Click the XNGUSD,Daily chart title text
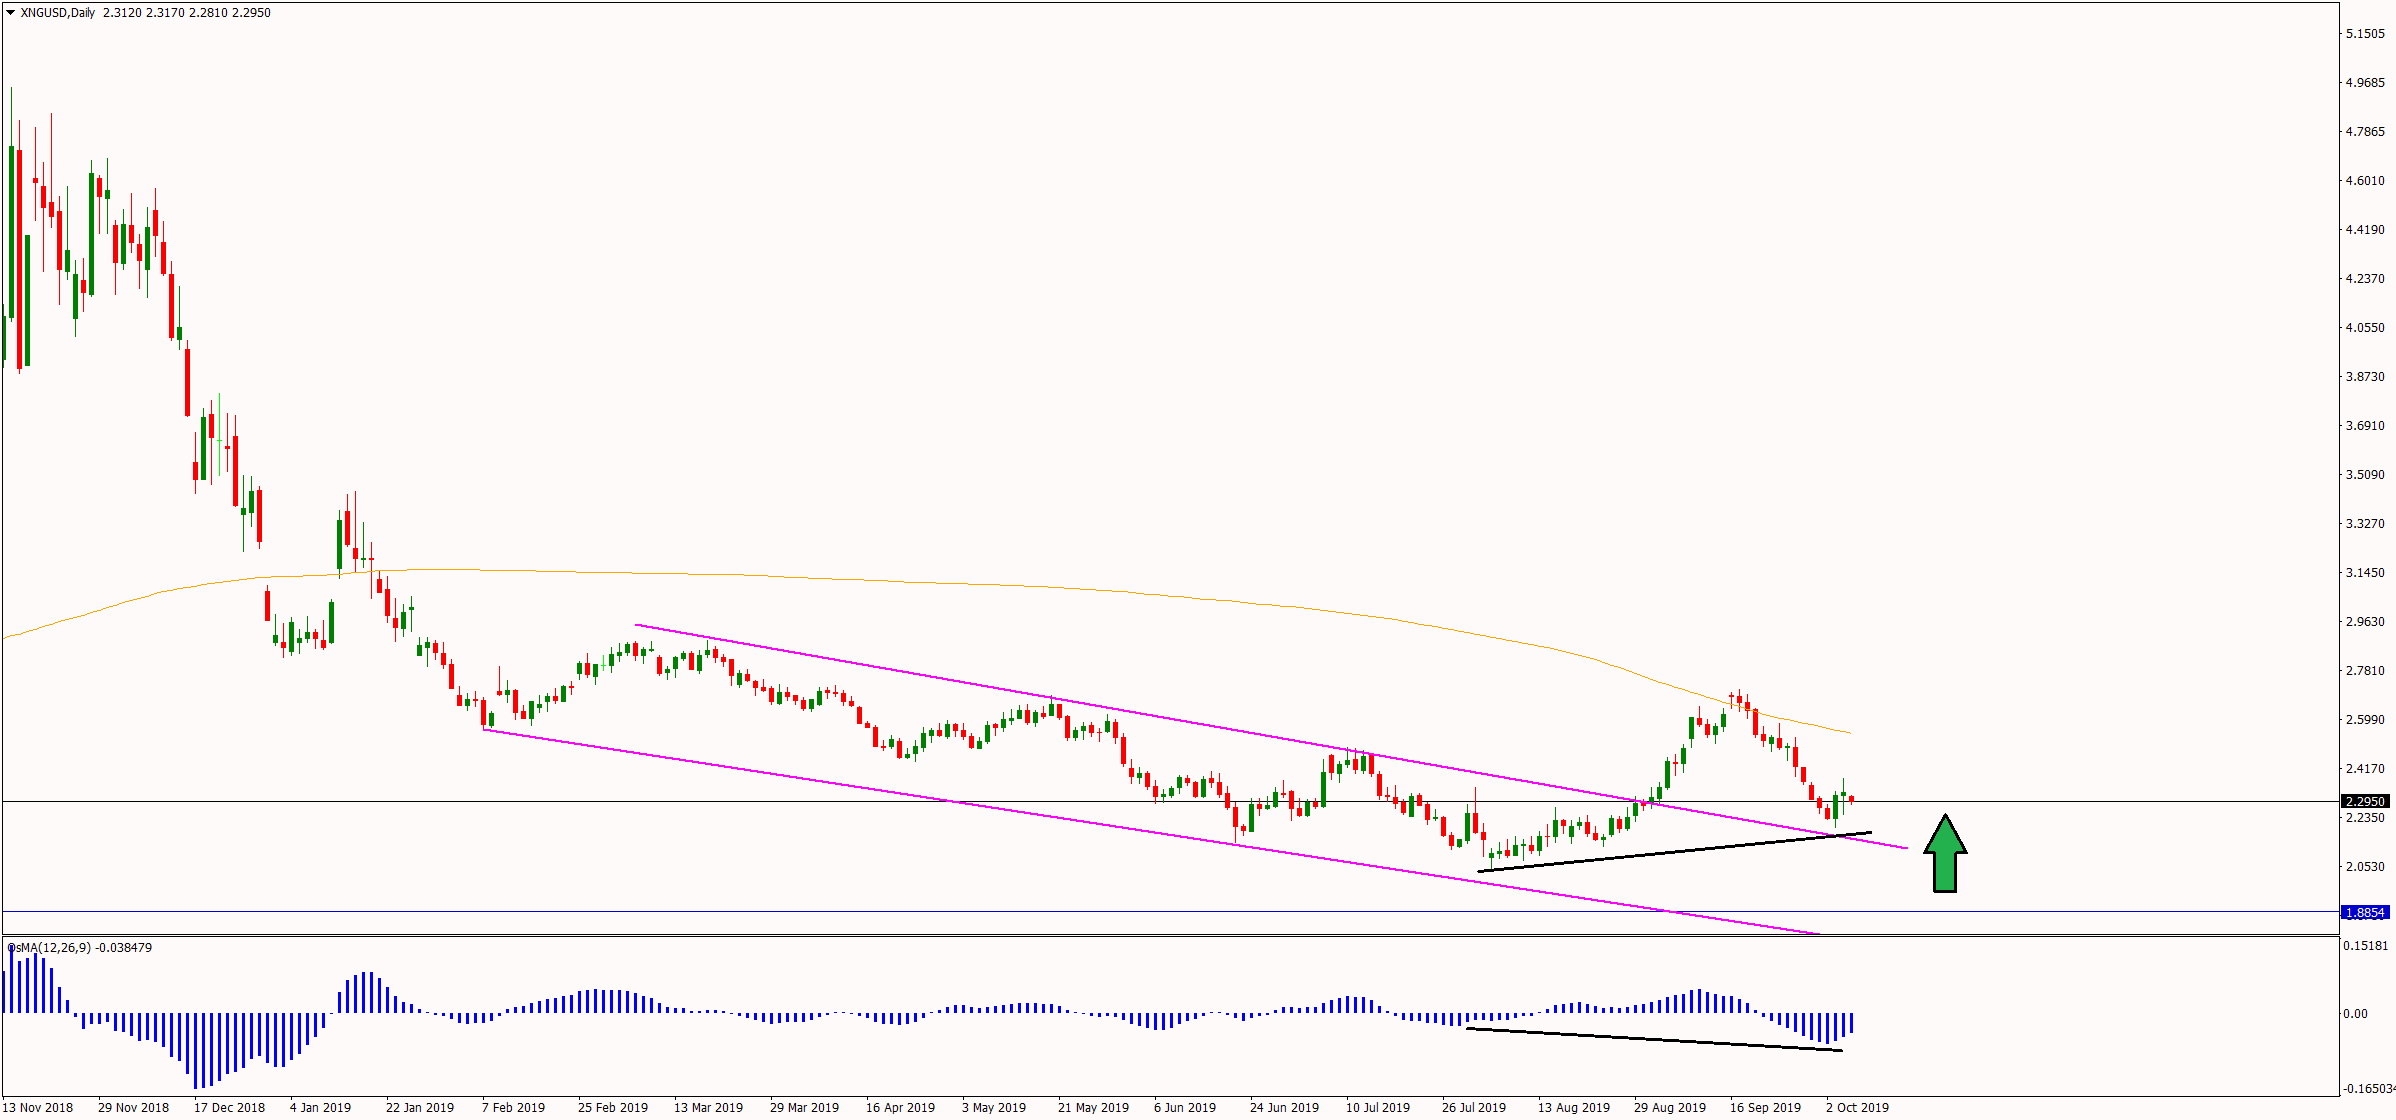This screenshot has height=1120, width=2396. pos(57,13)
